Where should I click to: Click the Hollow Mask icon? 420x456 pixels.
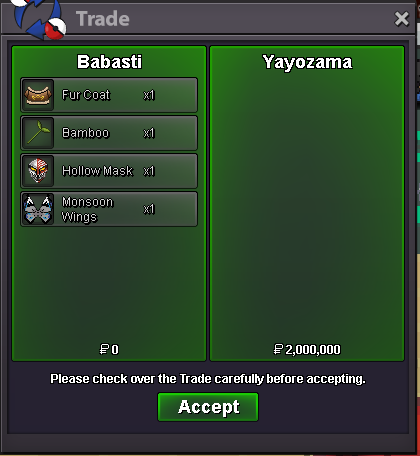[x=38, y=171]
